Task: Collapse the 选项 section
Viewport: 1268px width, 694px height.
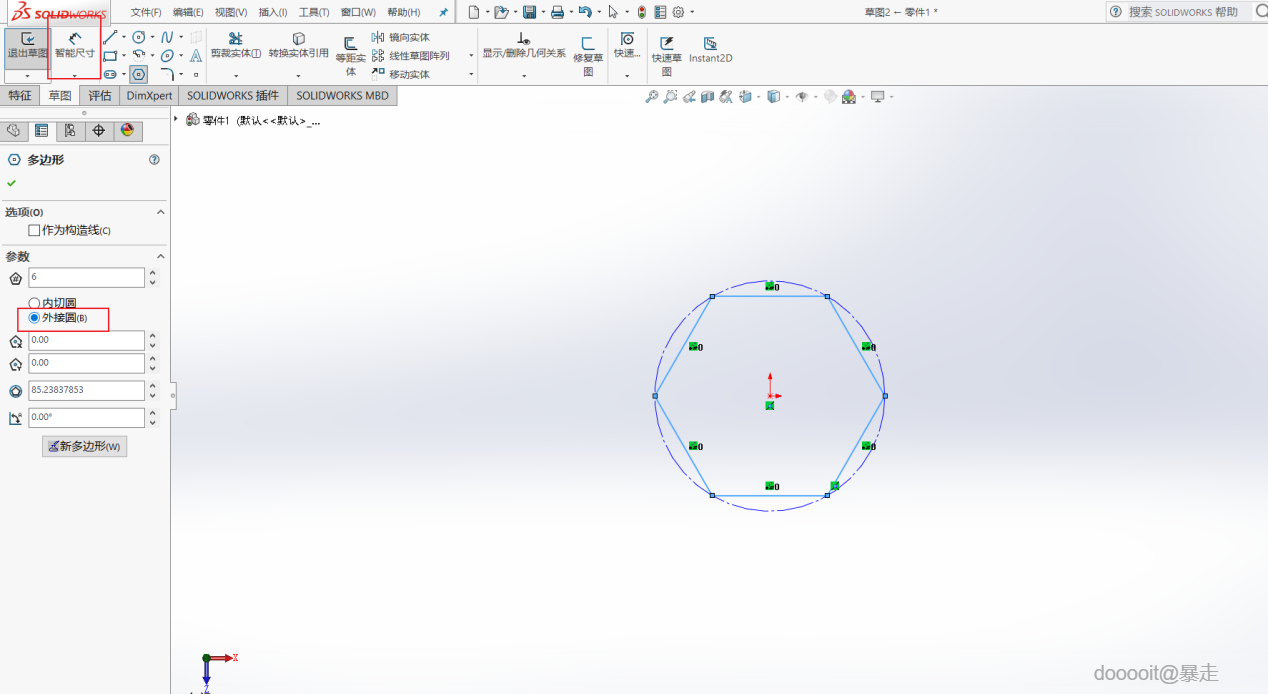Action: tap(161, 212)
